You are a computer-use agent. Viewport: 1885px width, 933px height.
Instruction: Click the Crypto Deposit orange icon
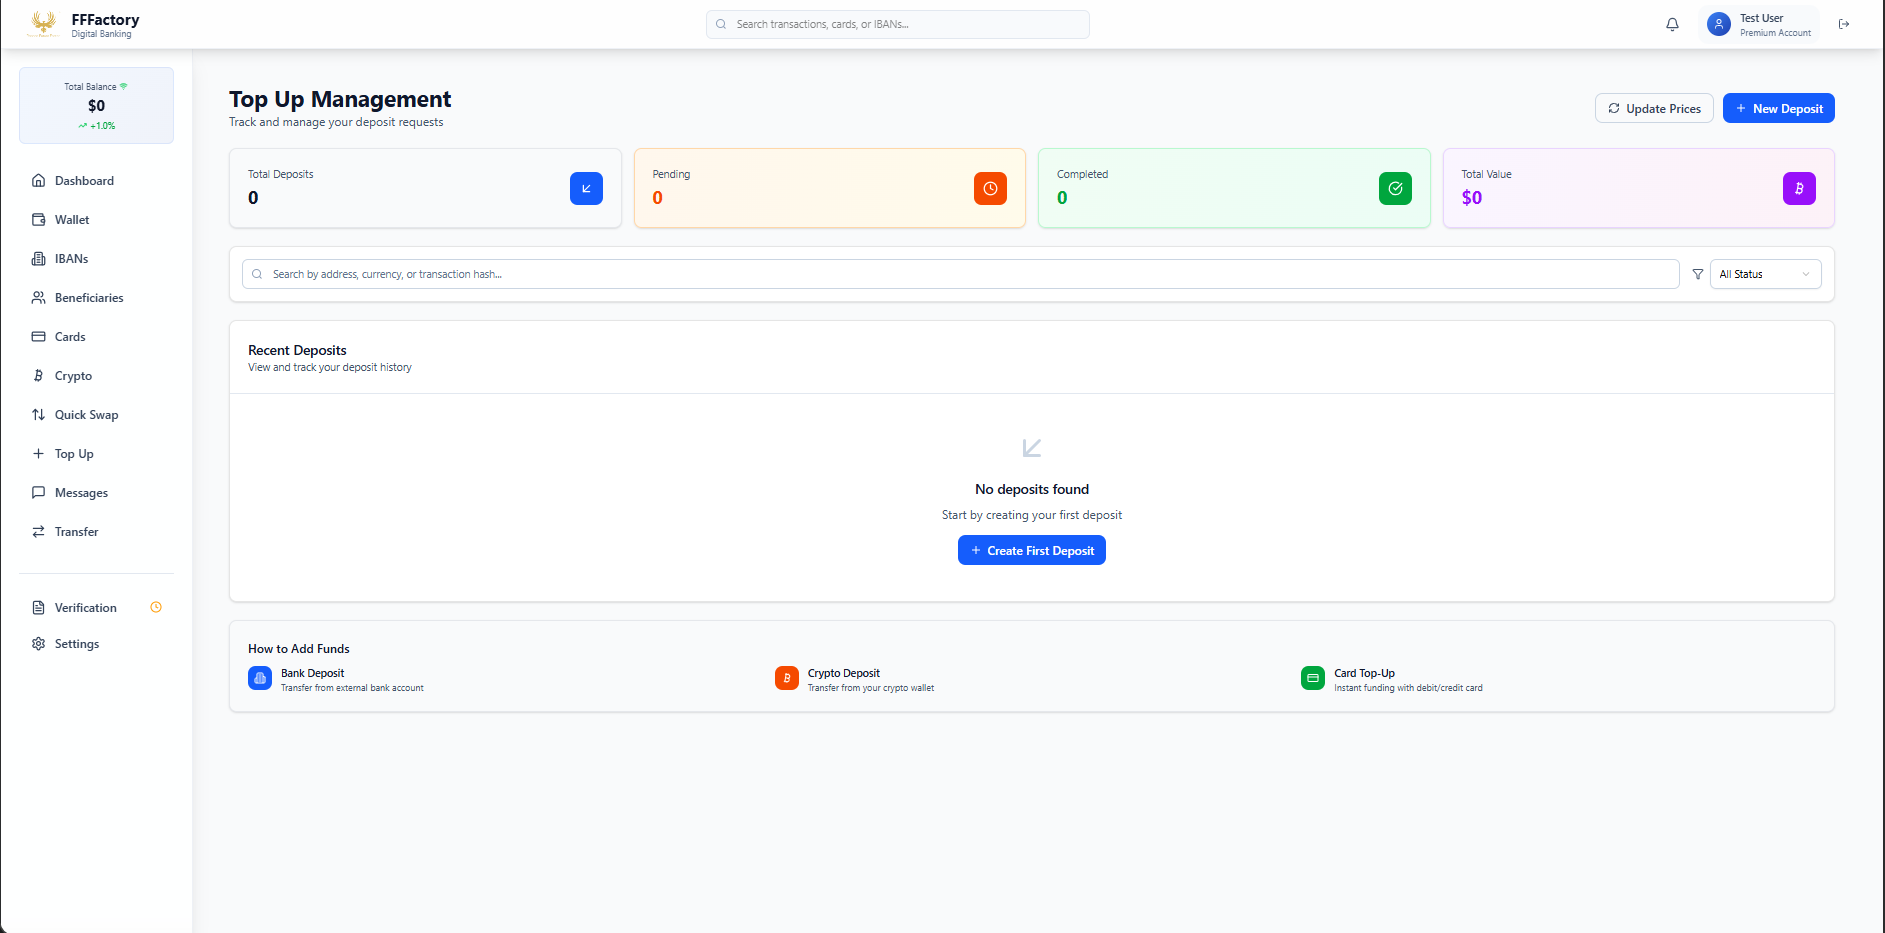coord(787,678)
